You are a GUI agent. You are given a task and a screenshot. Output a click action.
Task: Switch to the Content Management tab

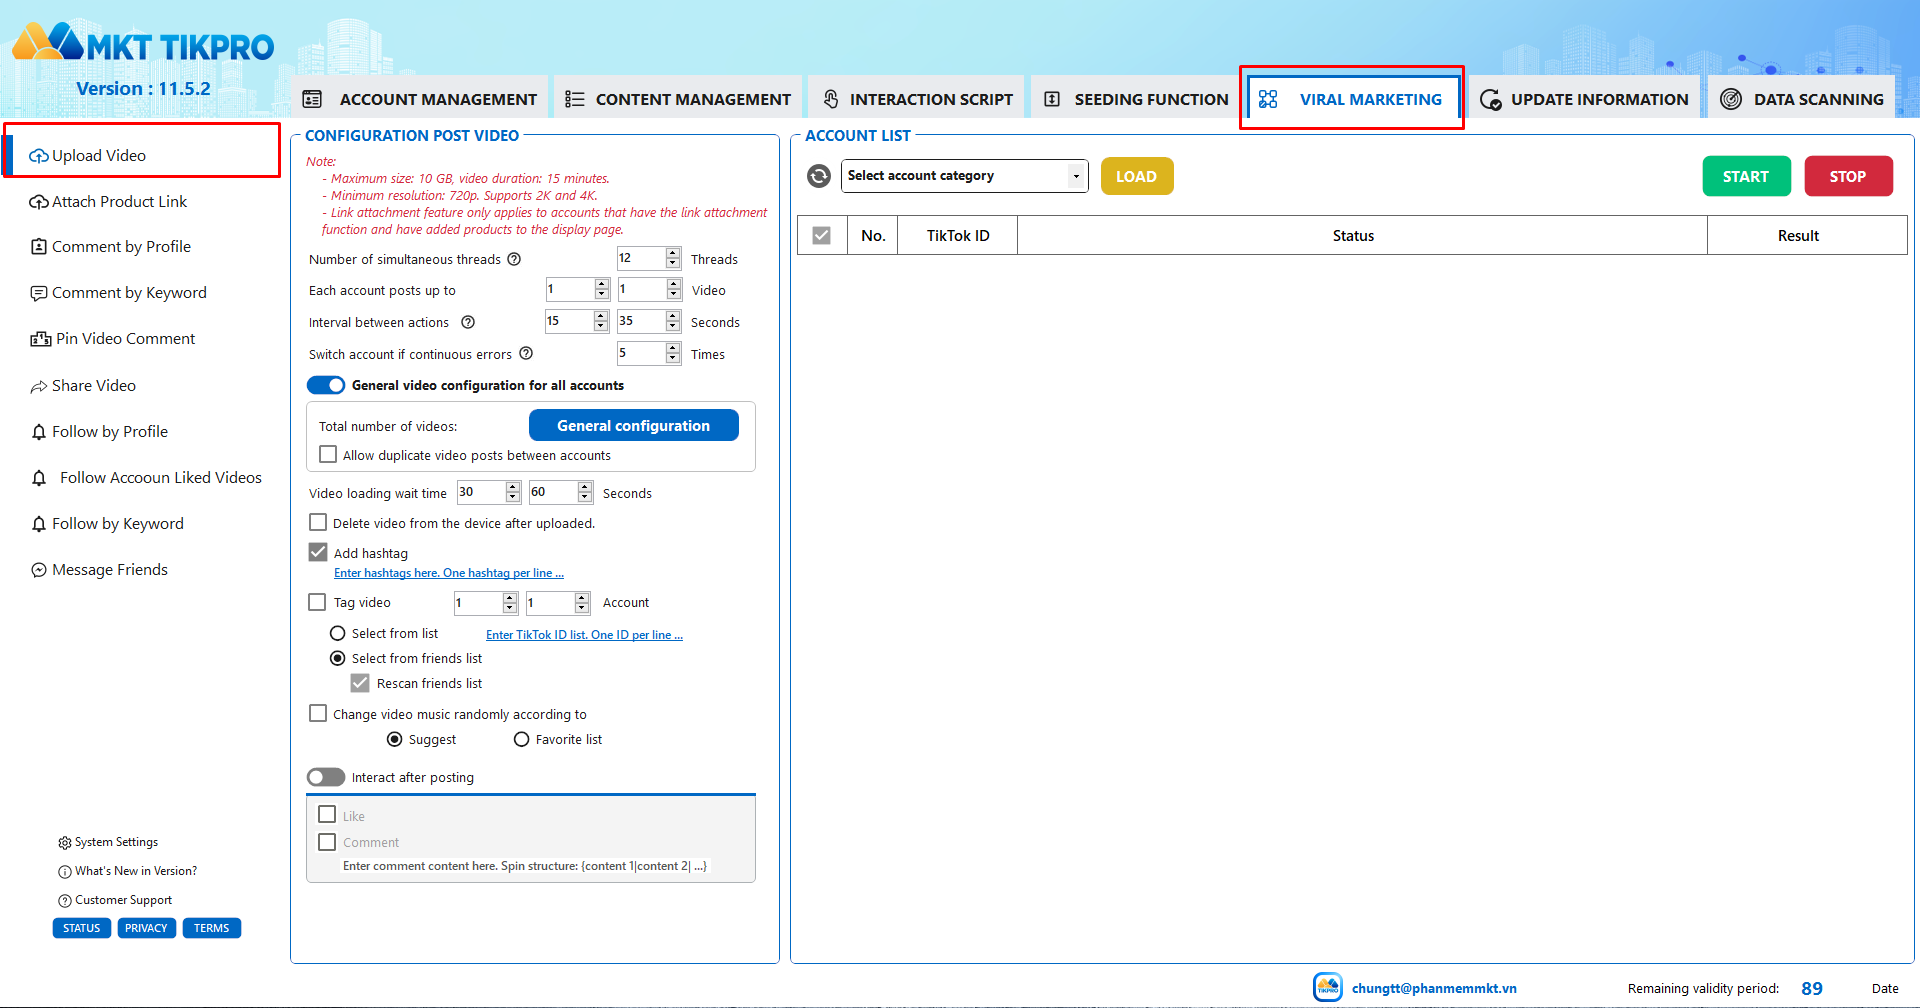click(x=678, y=99)
